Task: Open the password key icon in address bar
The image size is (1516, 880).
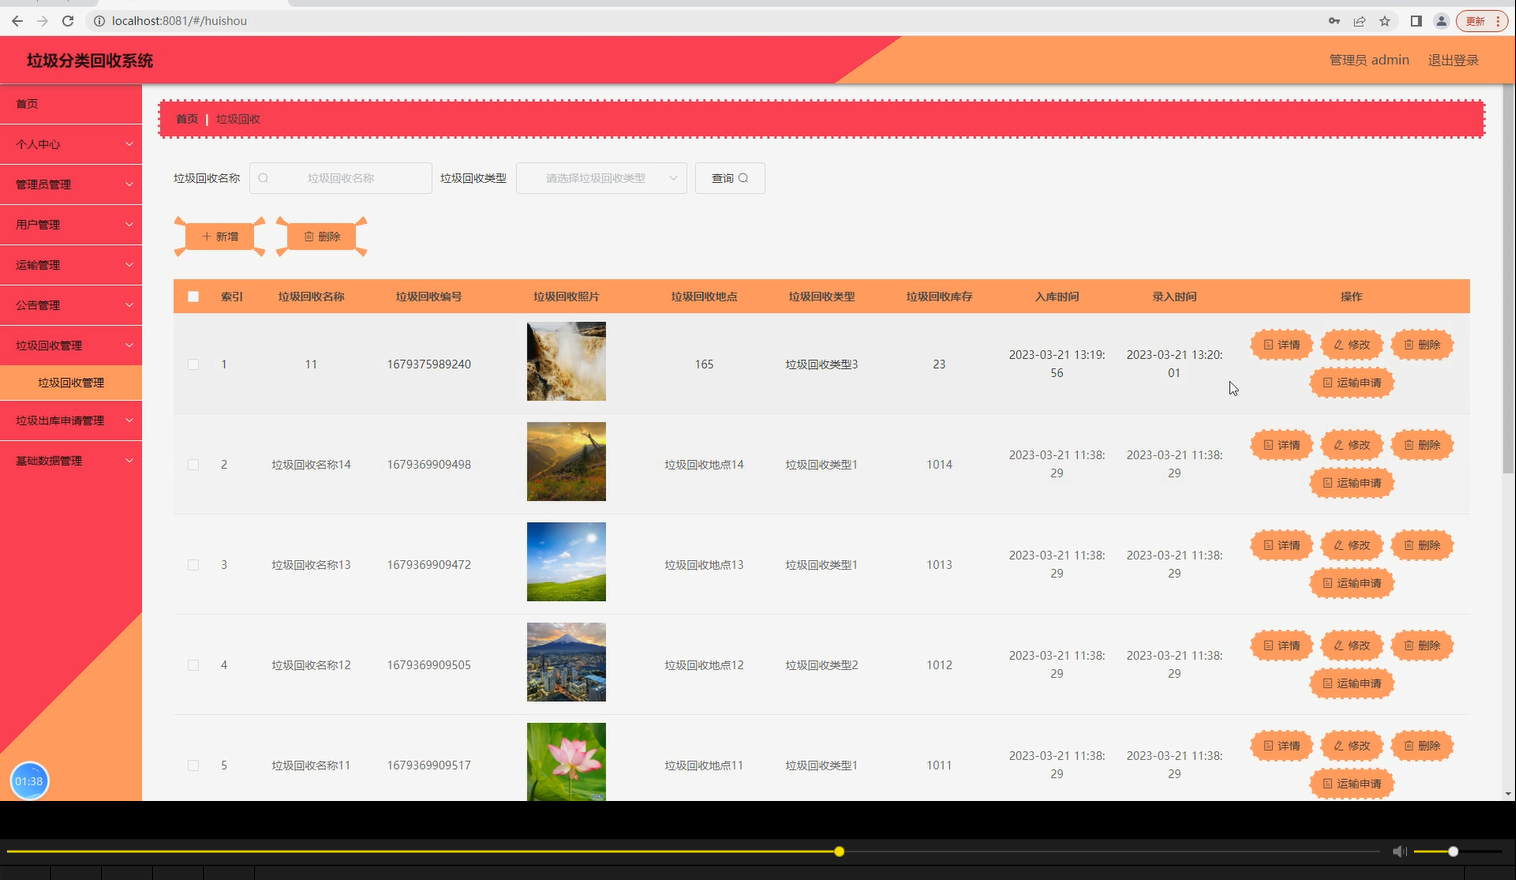Action: [1334, 21]
